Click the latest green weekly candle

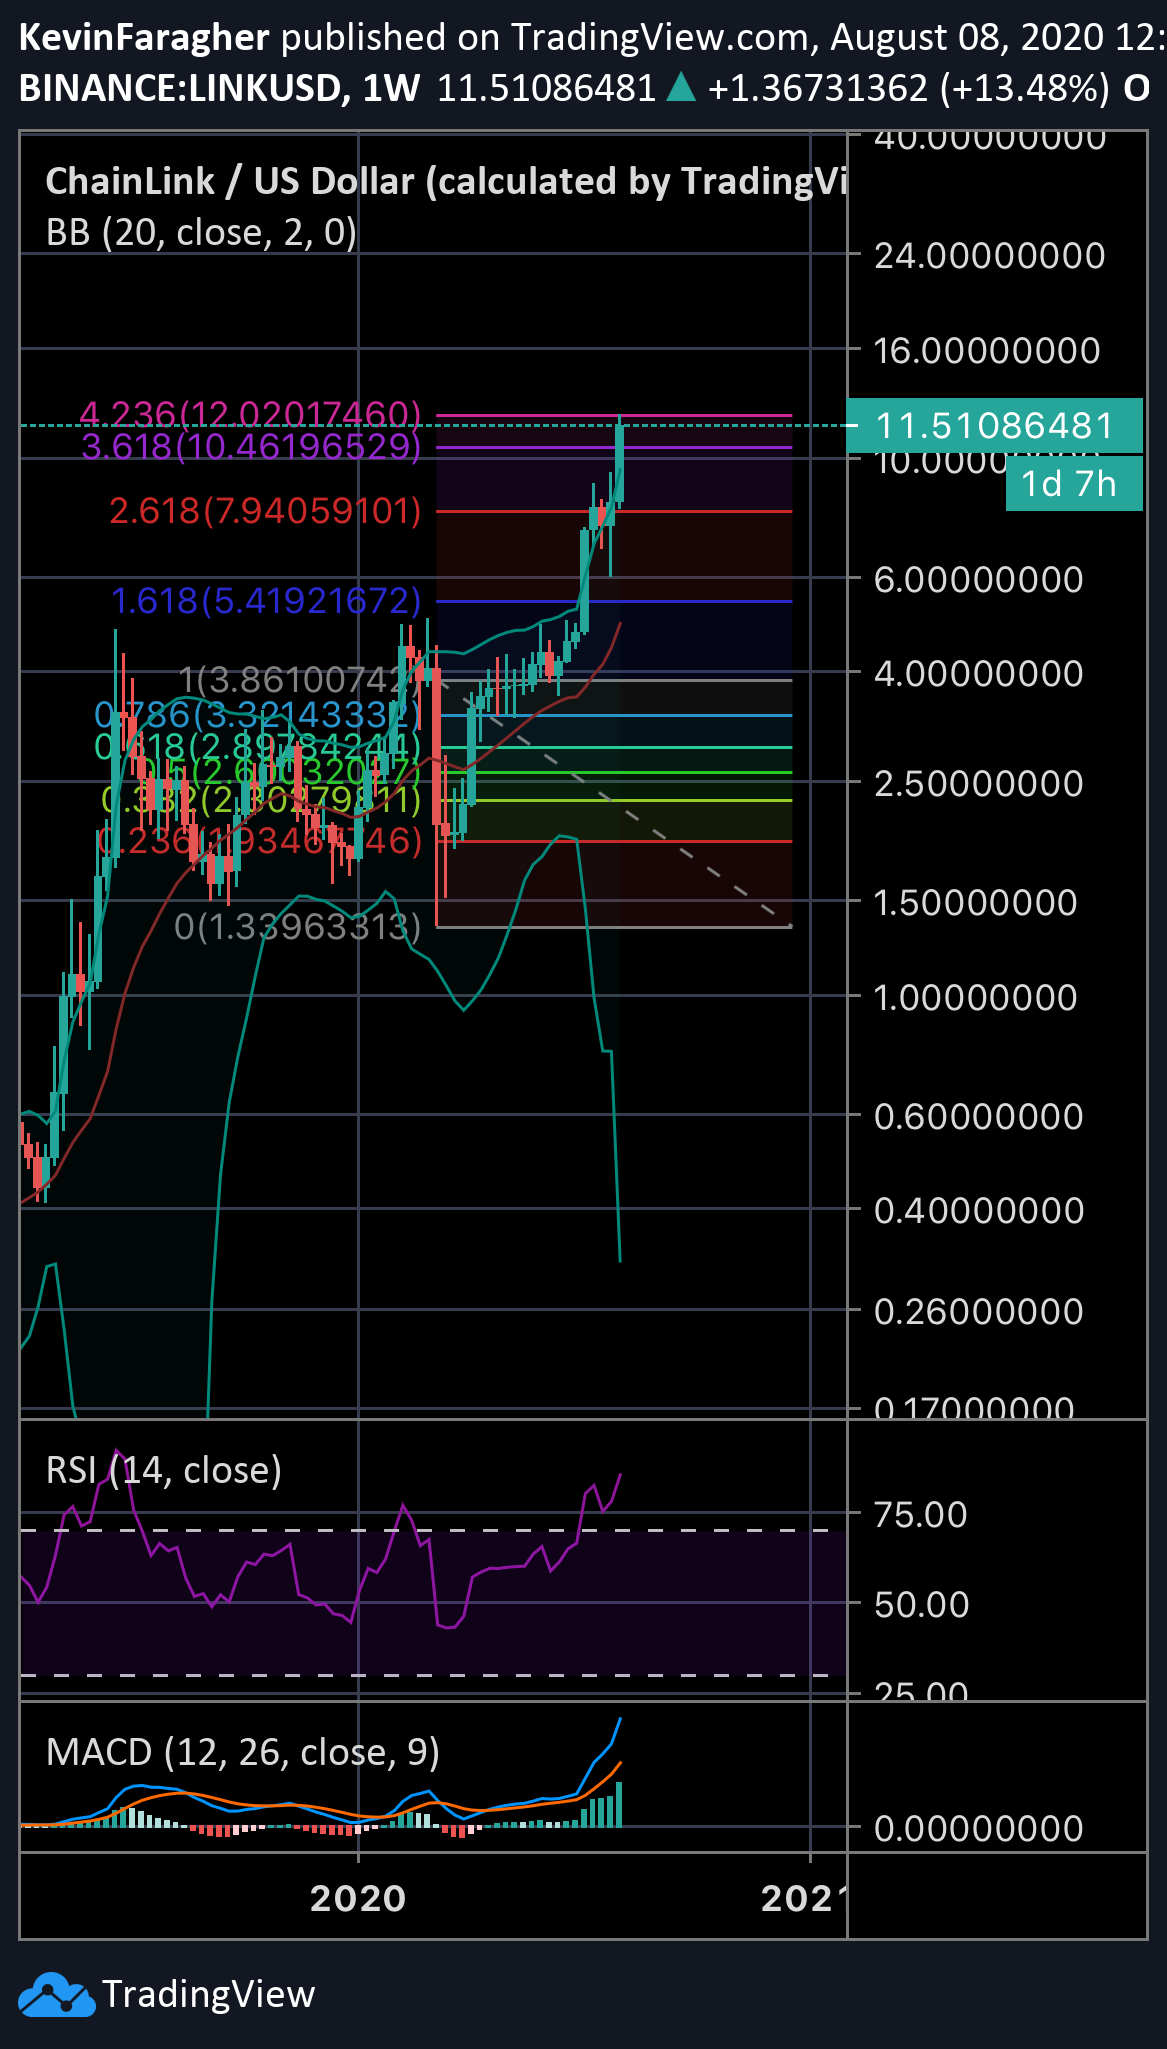[x=621, y=464]
